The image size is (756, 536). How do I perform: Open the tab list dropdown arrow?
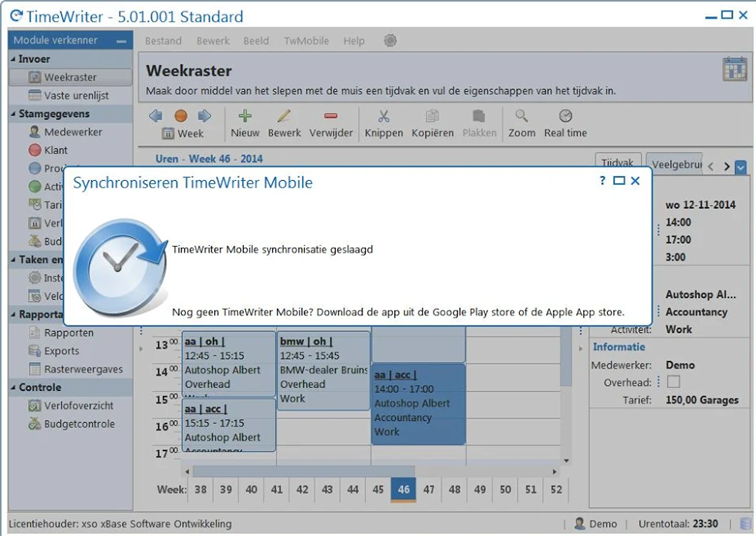[x=741, y=167]
